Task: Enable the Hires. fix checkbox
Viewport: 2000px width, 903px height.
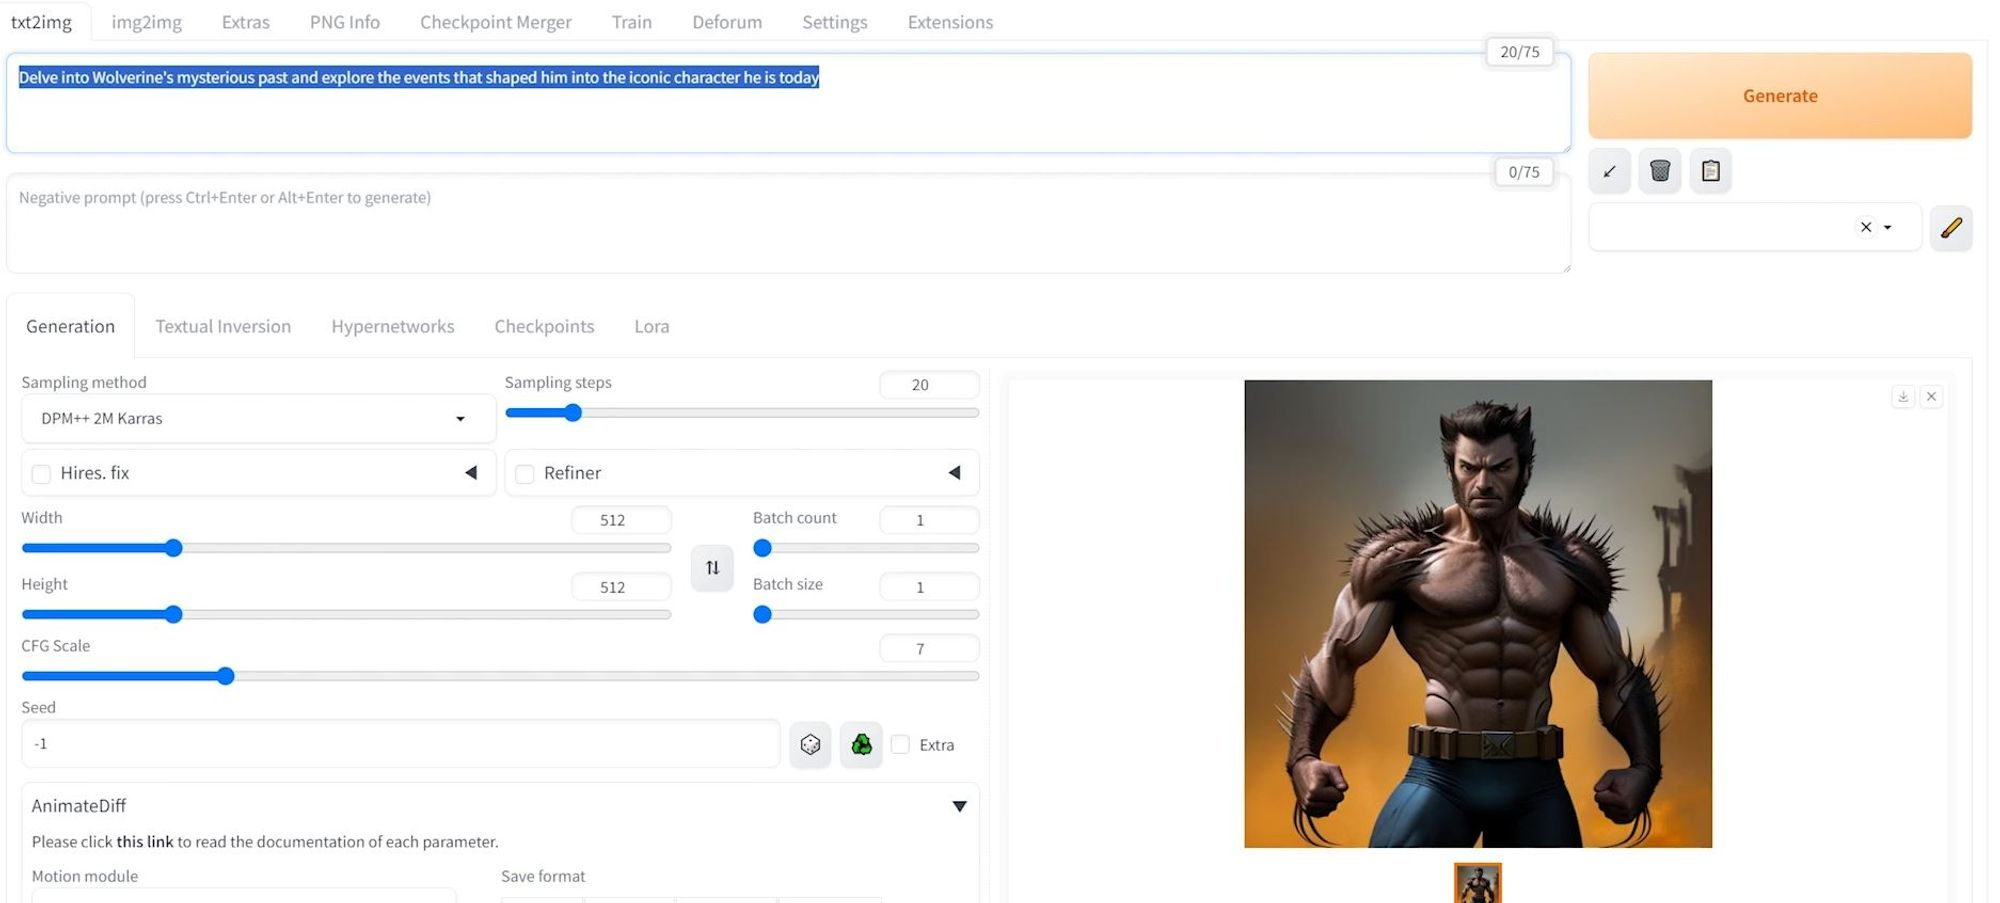Action: [x=41, y=474]
